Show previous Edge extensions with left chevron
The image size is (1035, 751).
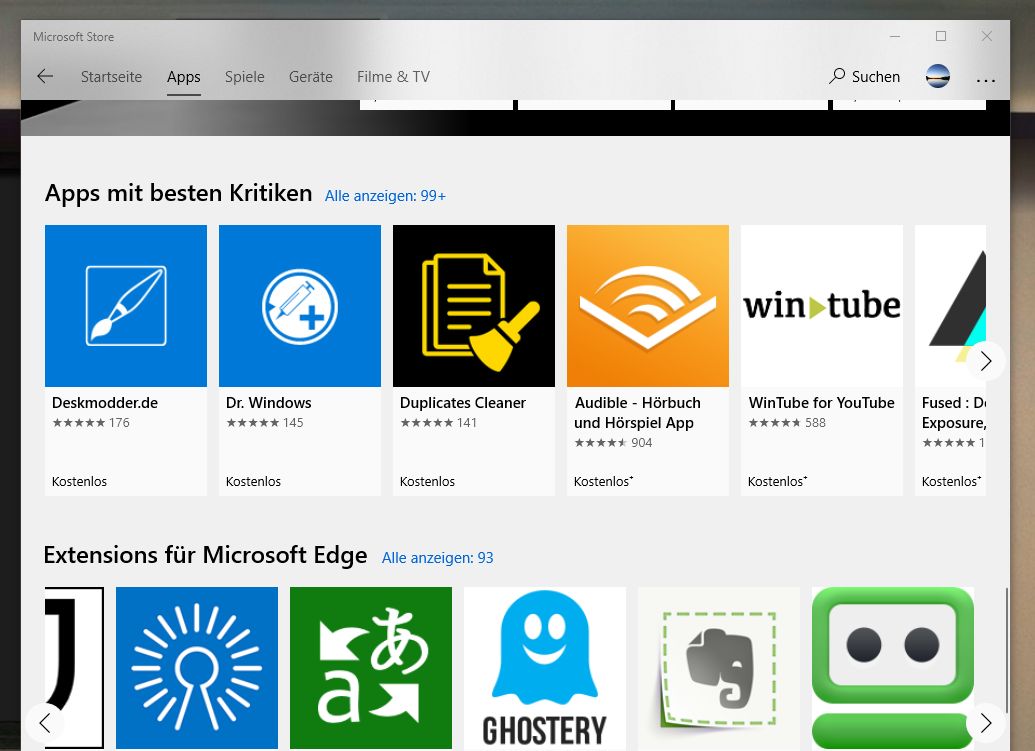click(x=45, y=723)
